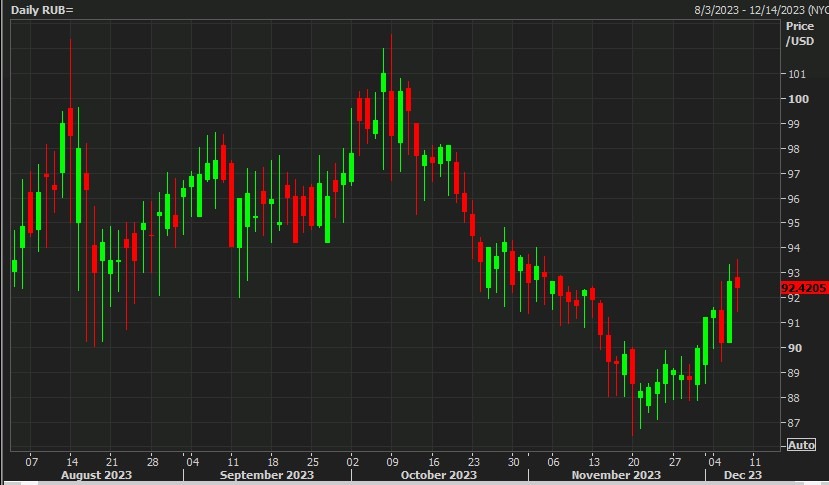
Task: Click the November 2023 month label
Action: tap(617, 476)
